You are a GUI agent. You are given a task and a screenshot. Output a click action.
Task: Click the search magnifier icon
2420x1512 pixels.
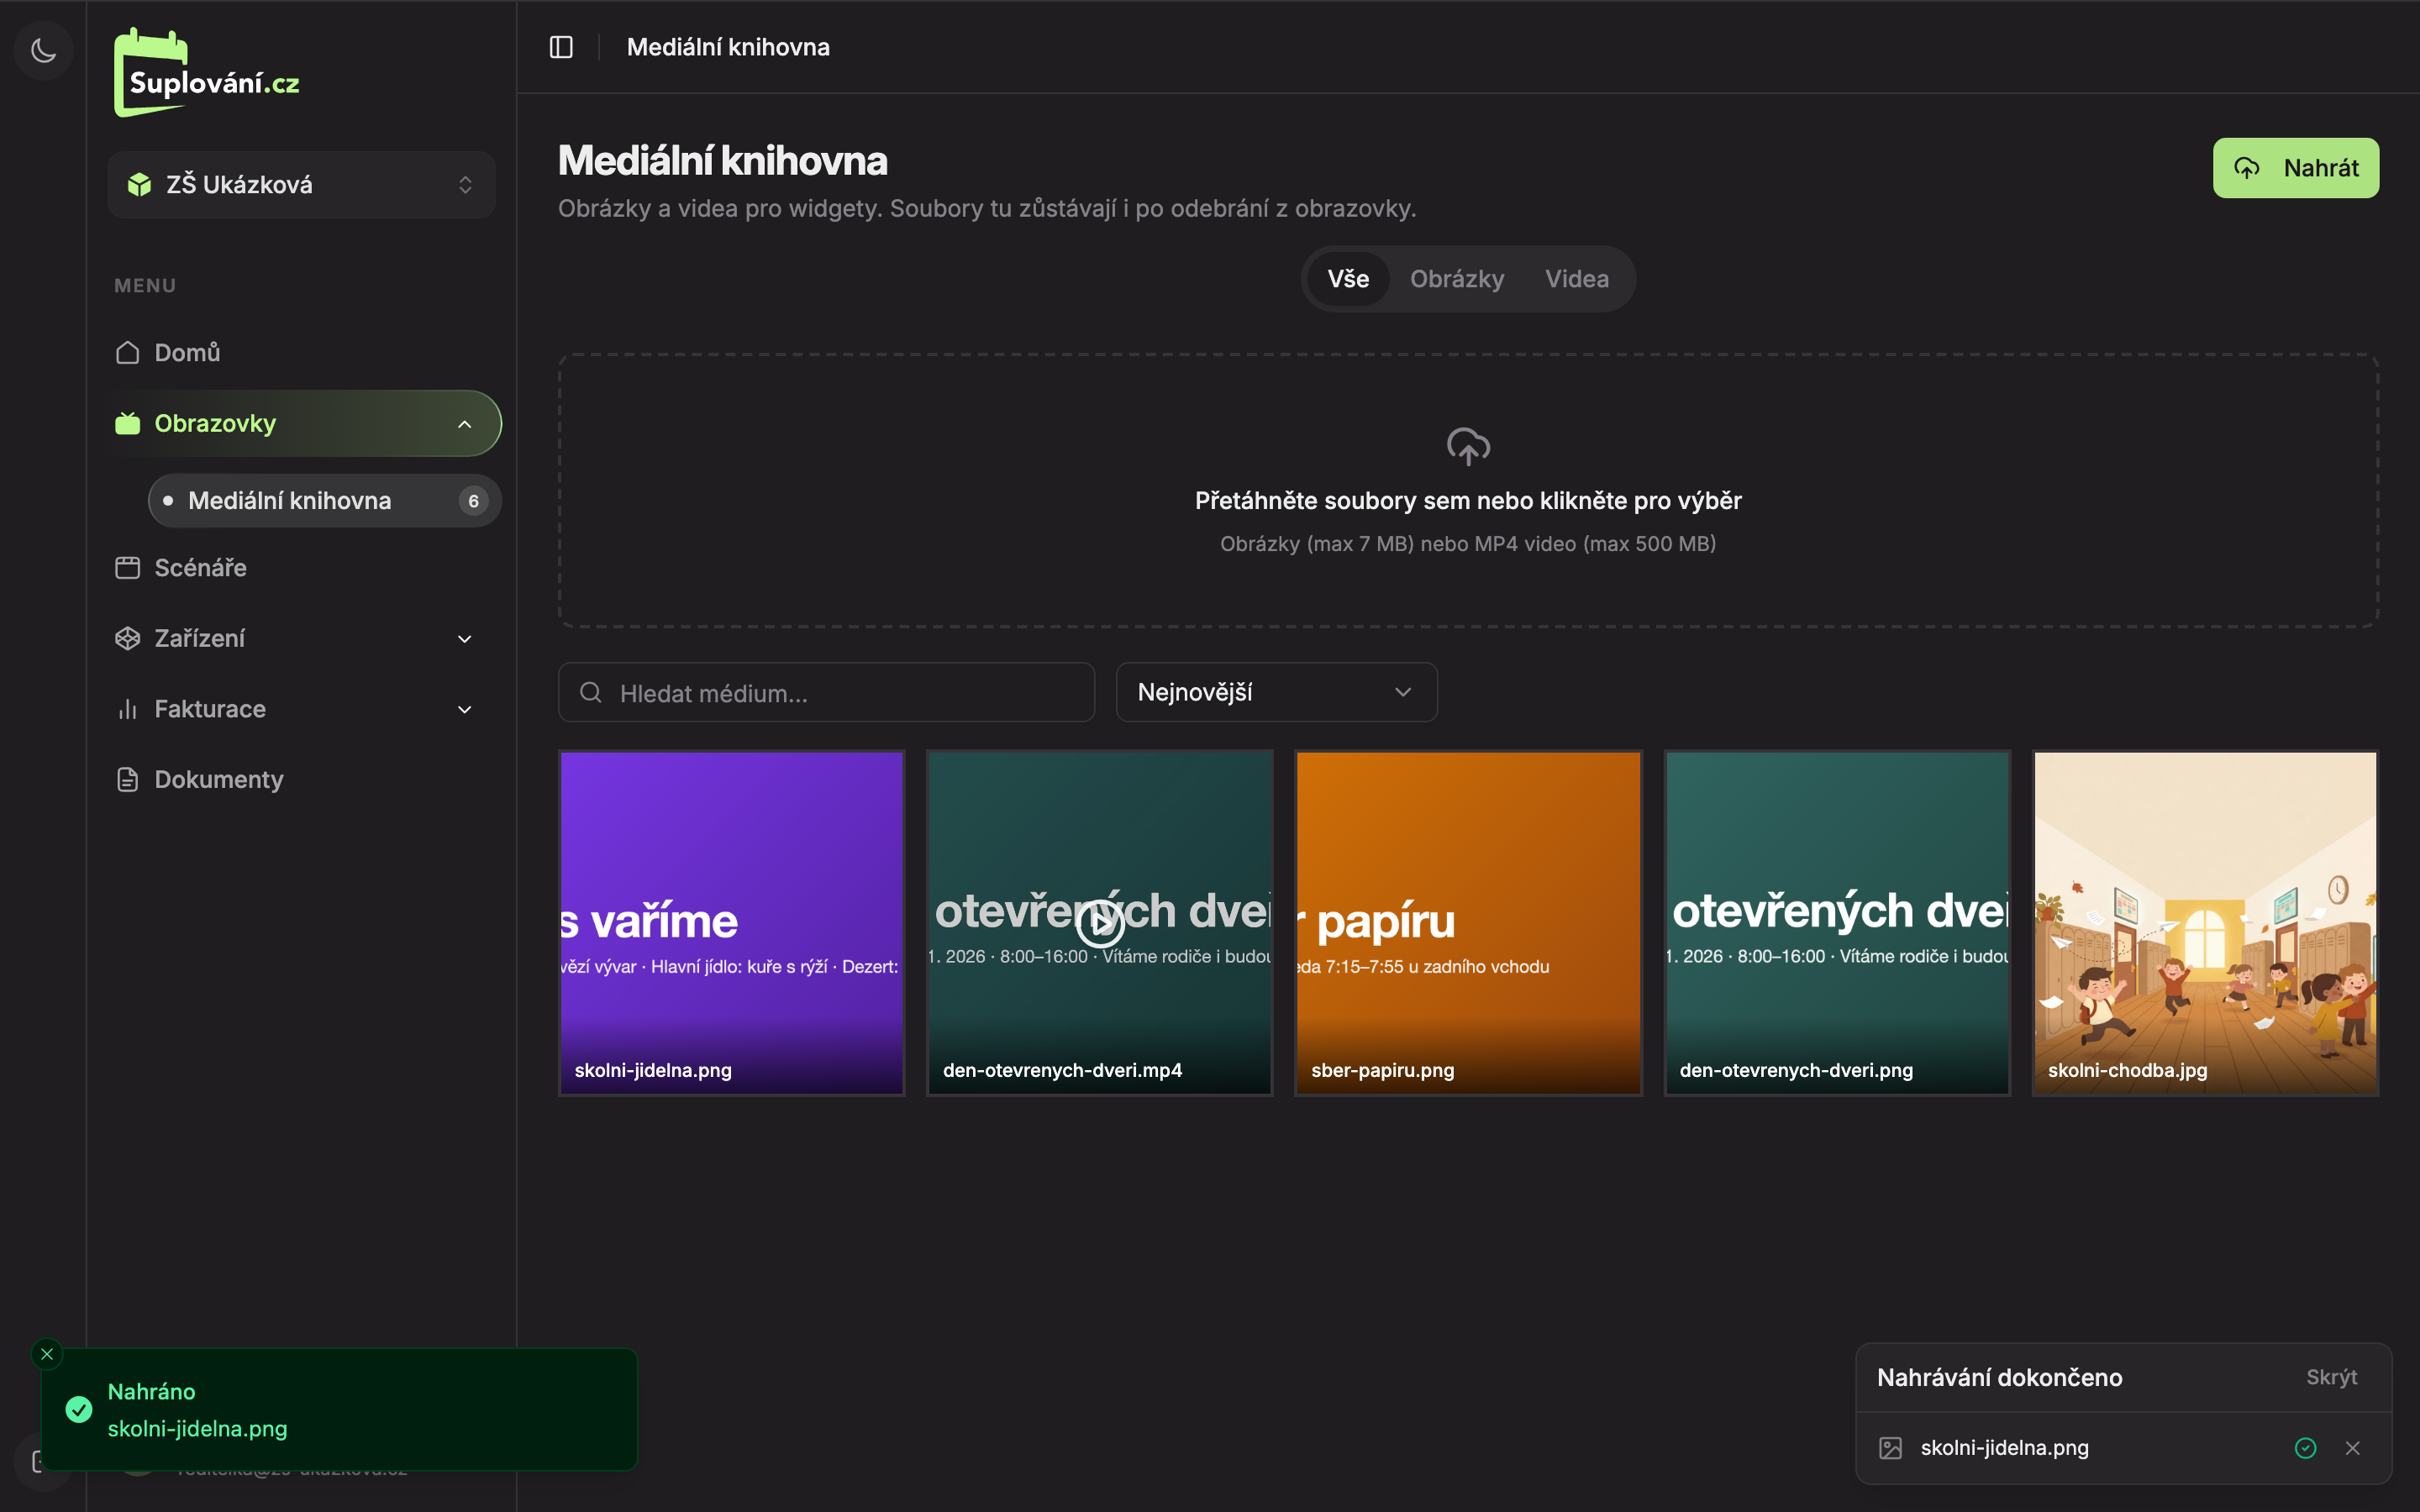coord(590,692)
